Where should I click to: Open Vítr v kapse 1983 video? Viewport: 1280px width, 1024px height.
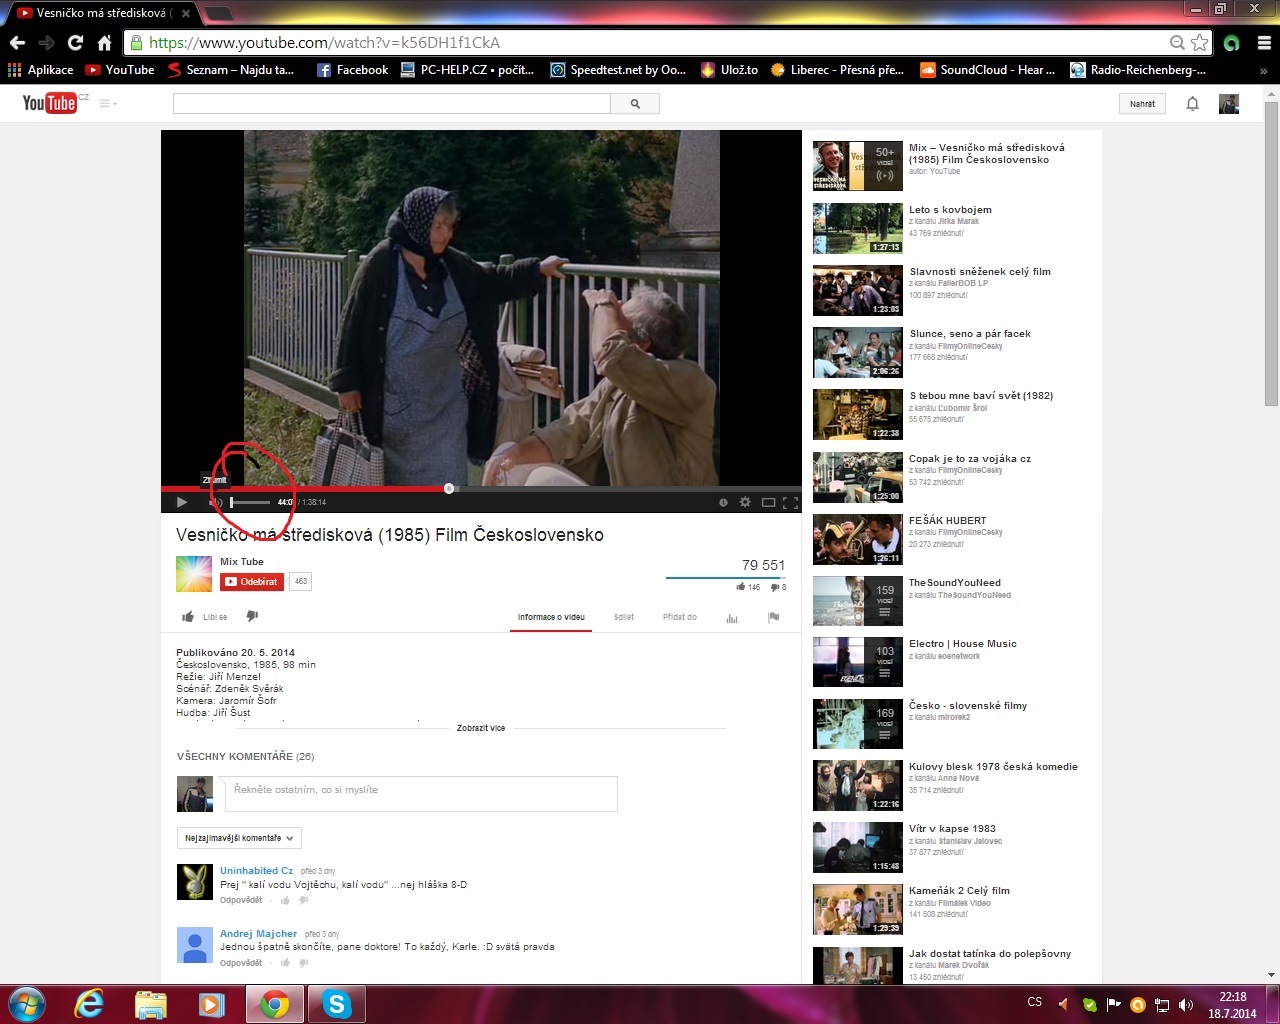[952, 829]
